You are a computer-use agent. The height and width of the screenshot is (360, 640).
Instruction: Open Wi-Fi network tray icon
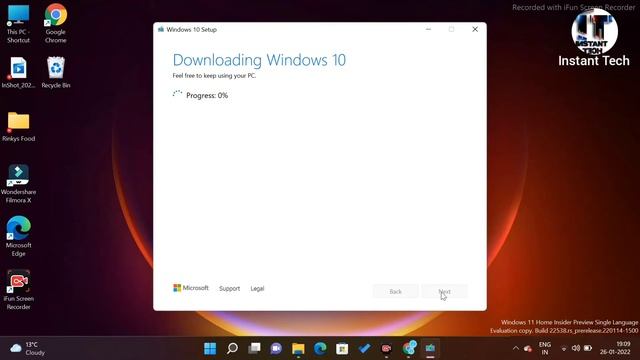point(564,348)
